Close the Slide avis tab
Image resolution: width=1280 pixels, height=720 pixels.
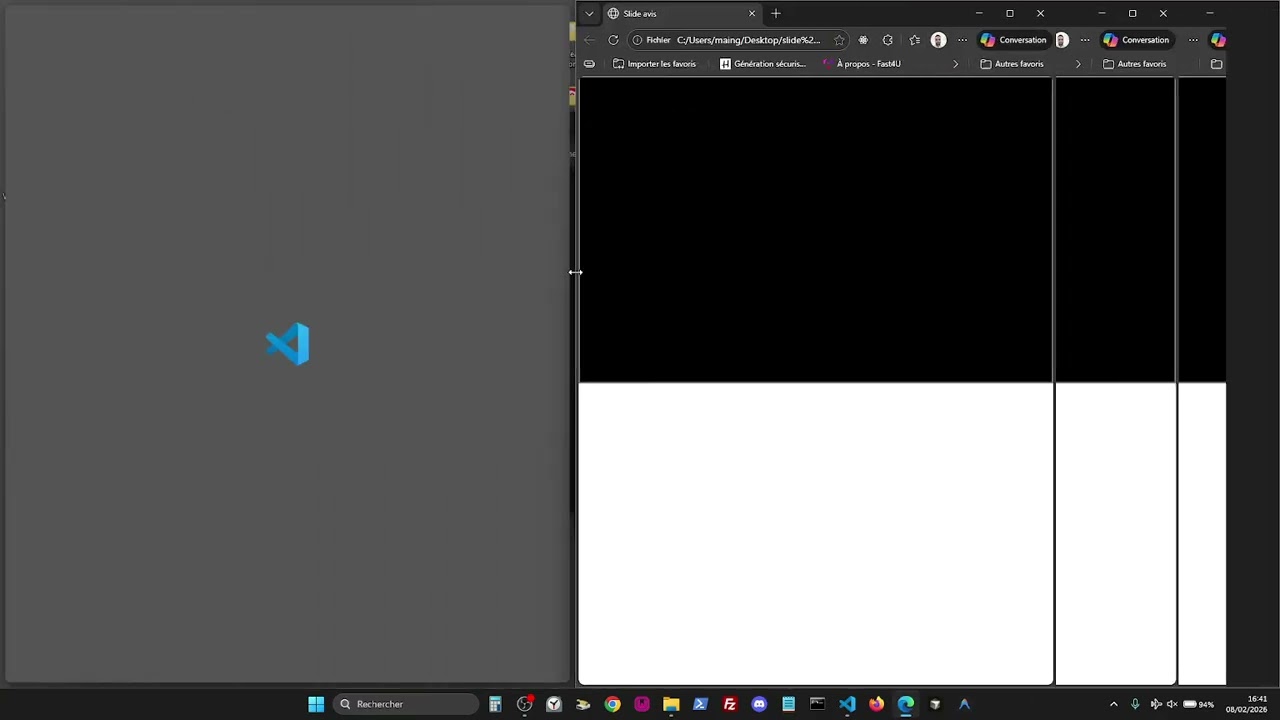tap(752, 14)
